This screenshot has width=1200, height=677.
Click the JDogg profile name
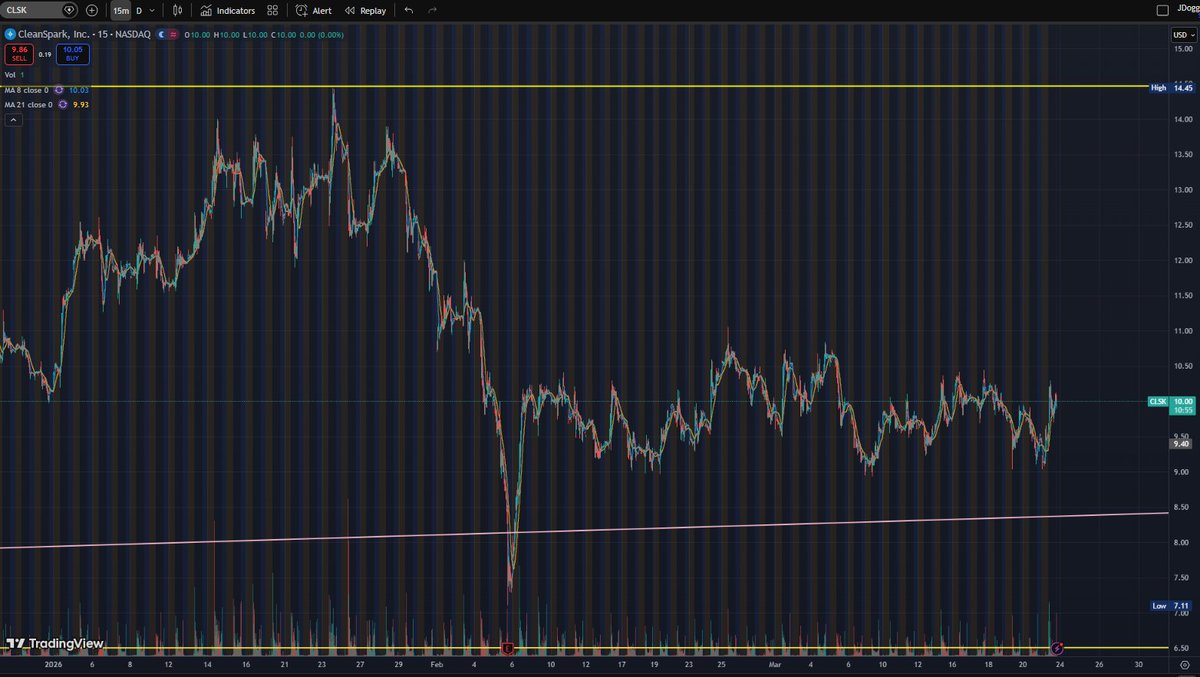click(1189, 10)
